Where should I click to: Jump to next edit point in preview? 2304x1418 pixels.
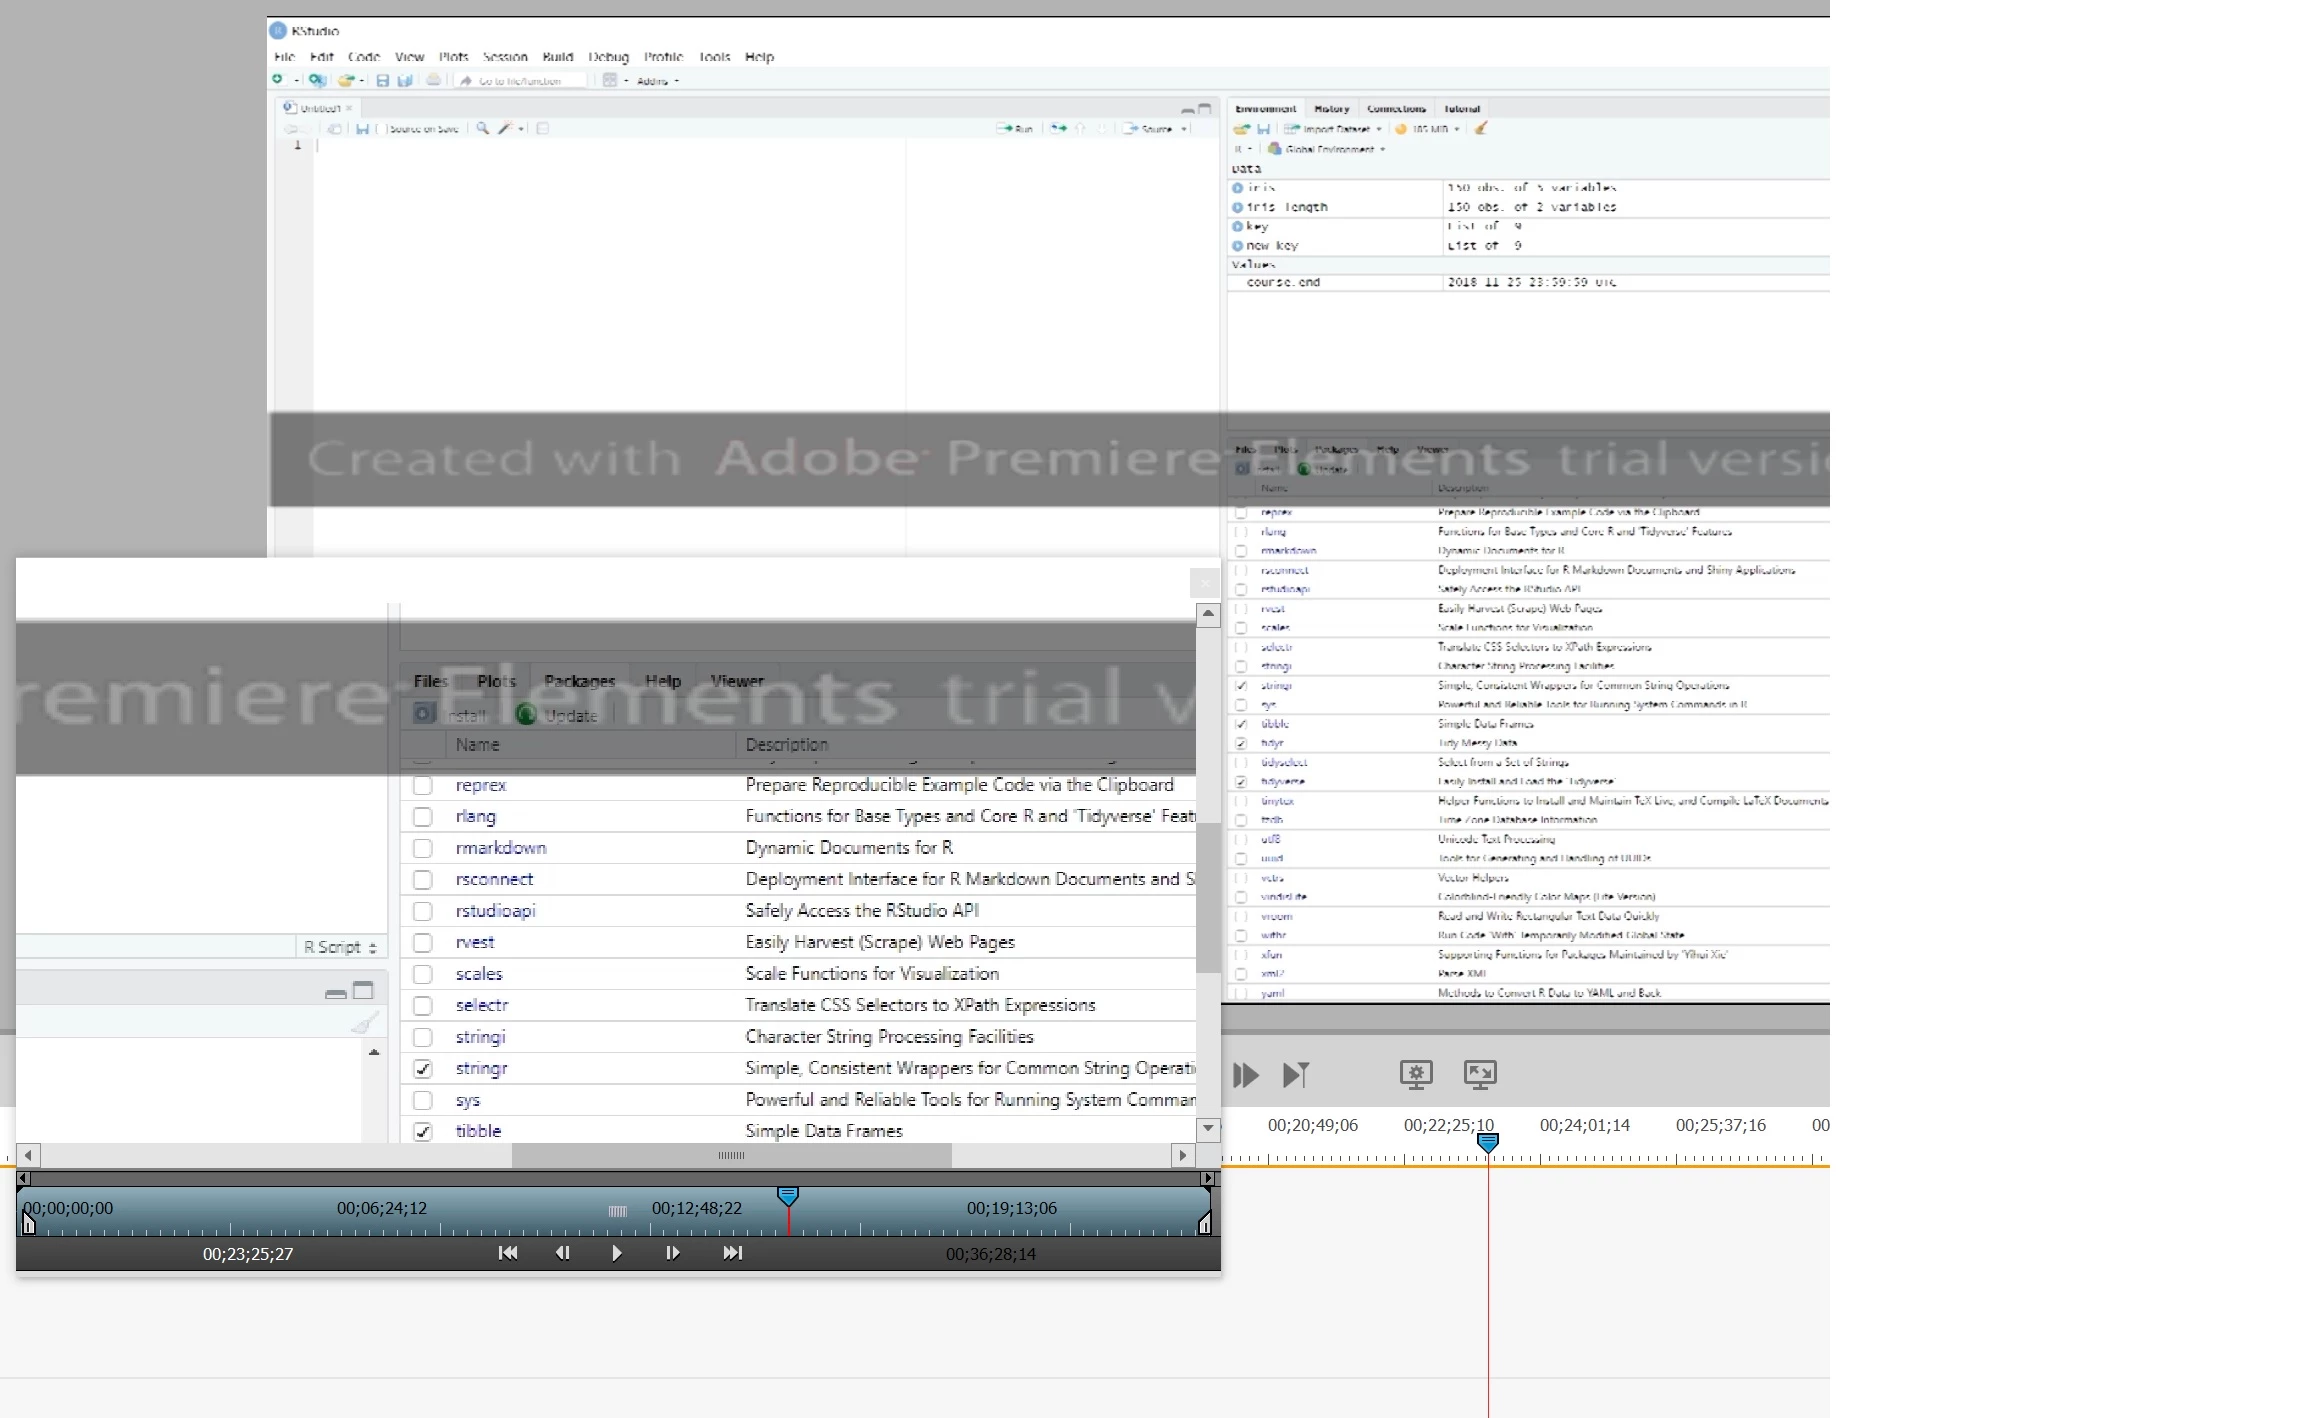pos(732,1253)
